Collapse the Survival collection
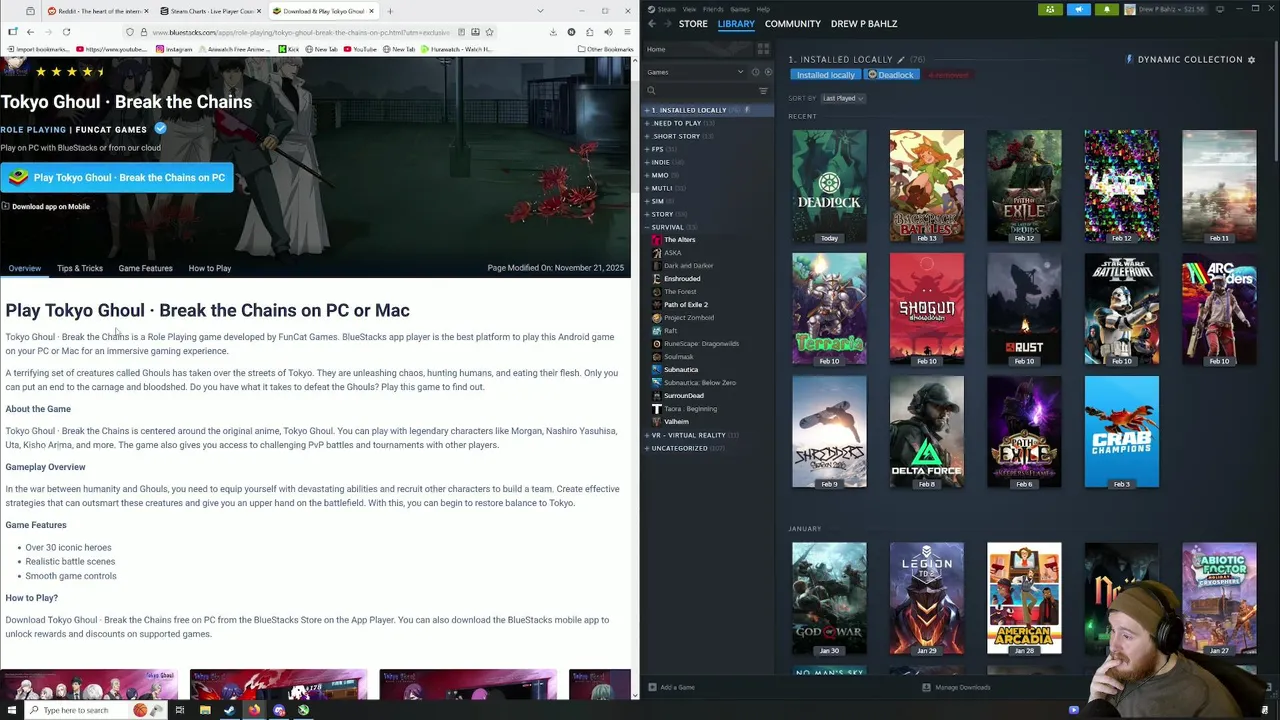Image resolution: width=1280 pixels, height=720 pixels. [647, 227]
